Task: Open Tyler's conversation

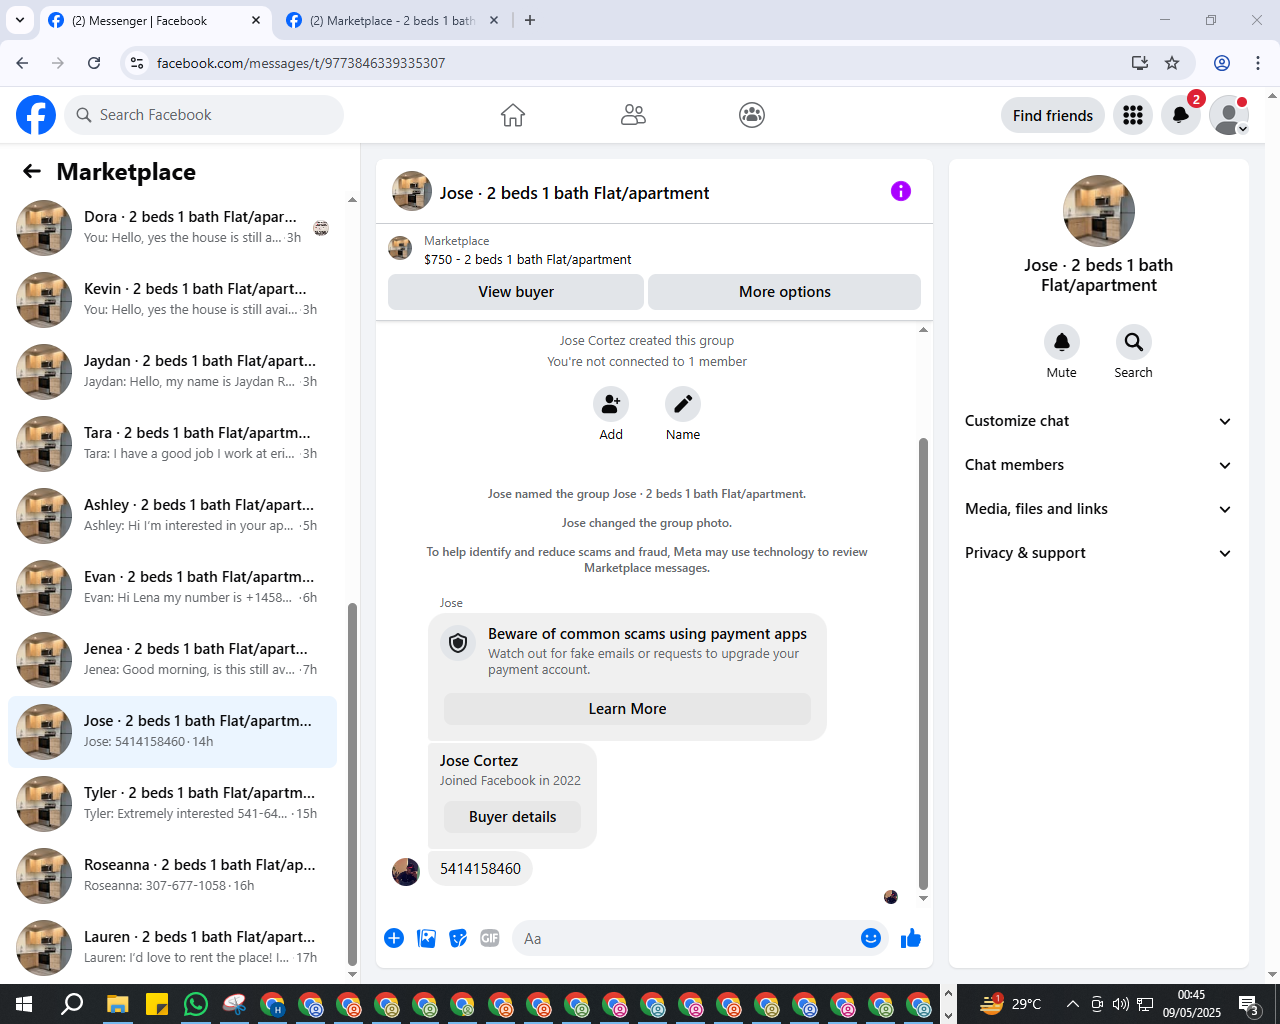Action: [173, 804]
